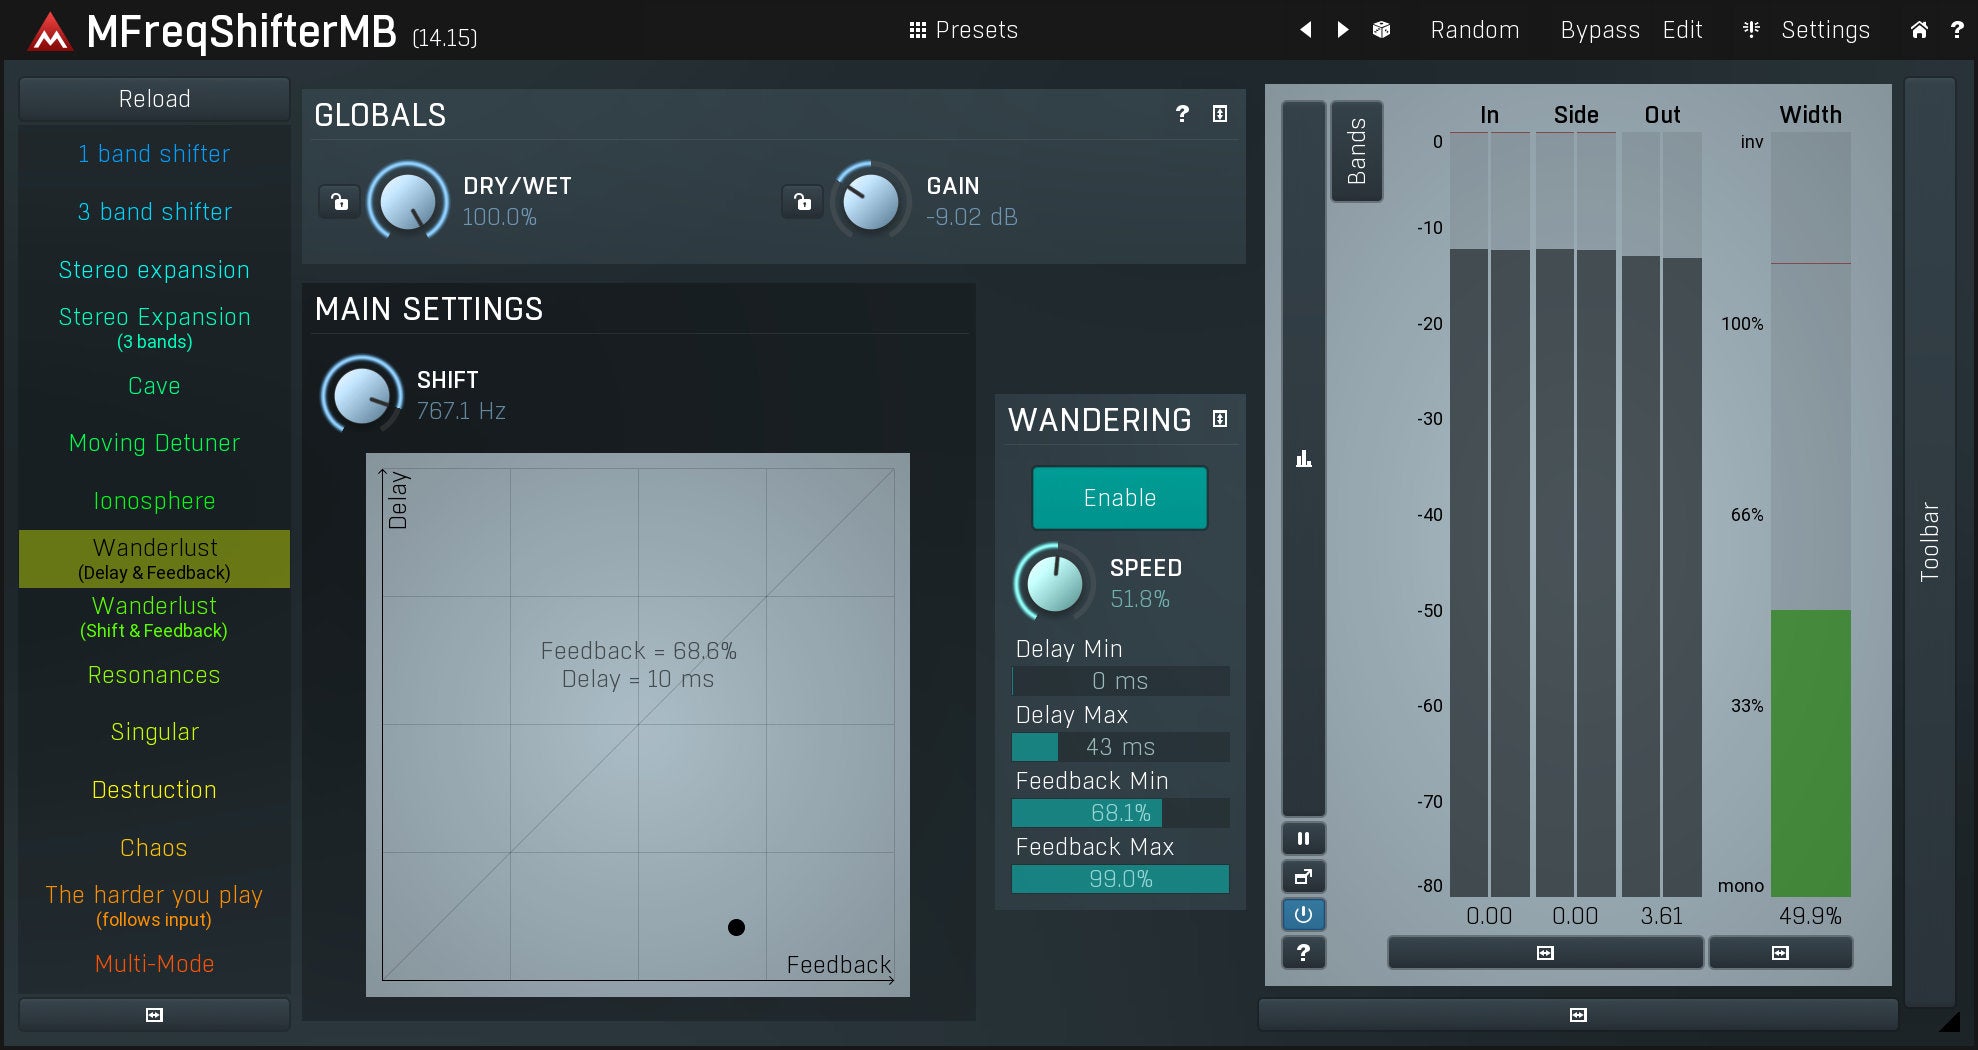Click the home icon in top bar

point(1918,30)
